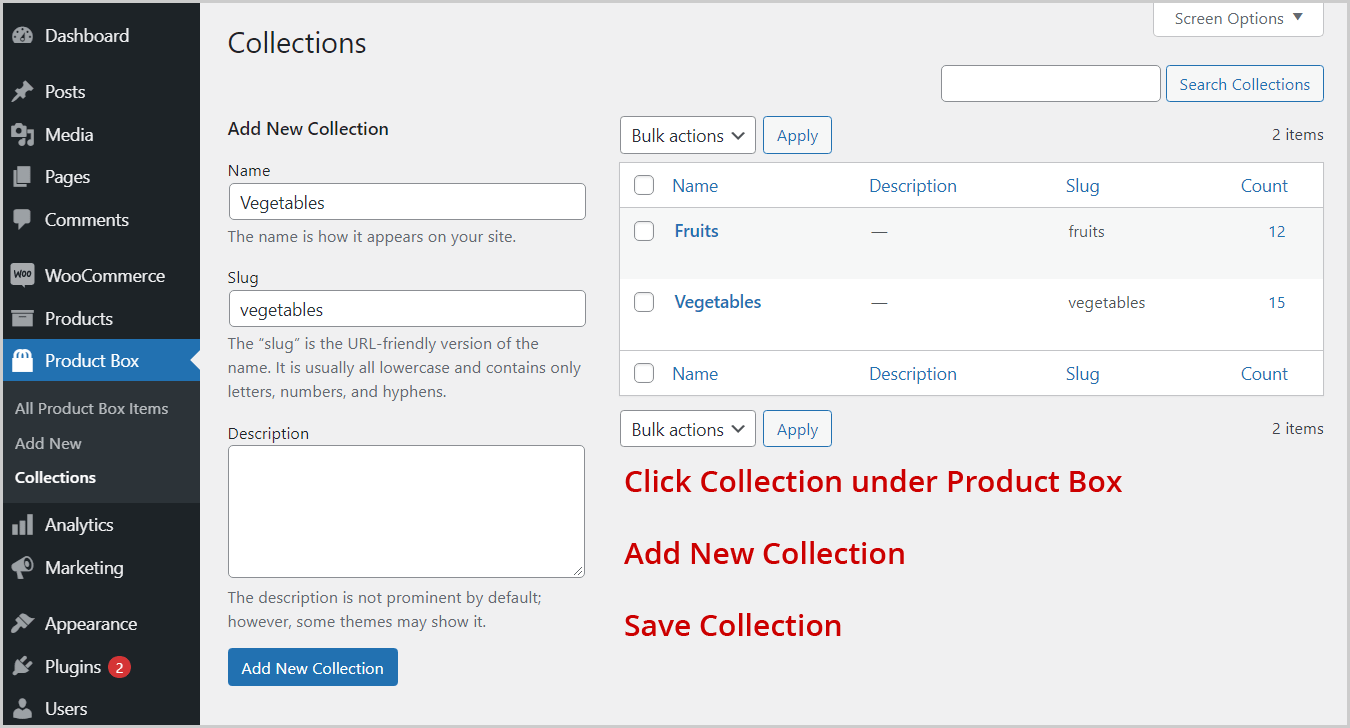Click the Search Collections button
Screen dimensions: 1350x728
1244,85
